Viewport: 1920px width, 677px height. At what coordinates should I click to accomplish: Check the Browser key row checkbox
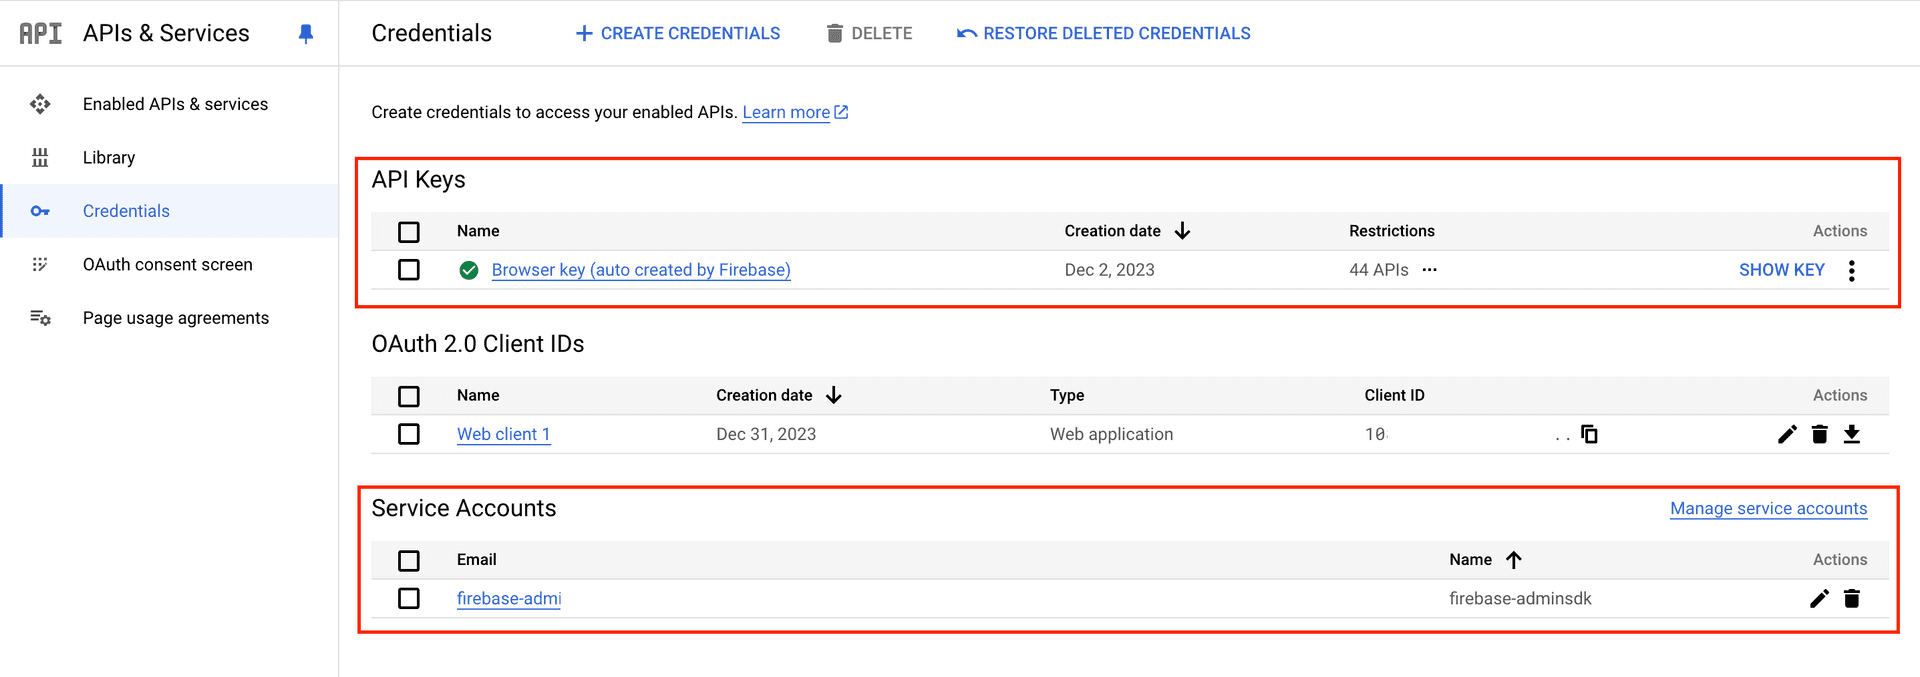[x=409, y=270]
